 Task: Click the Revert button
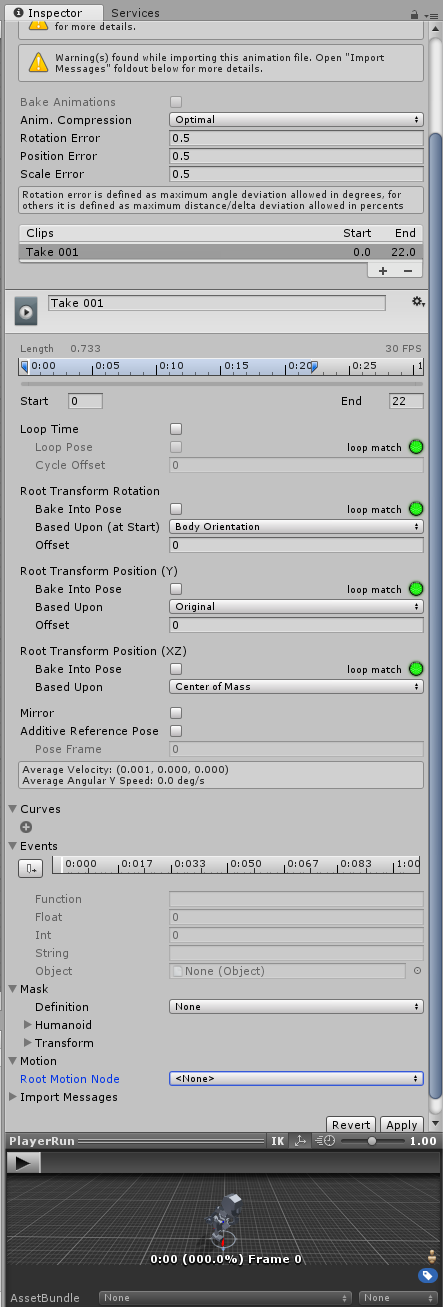pyautogui.click(x=351, y=1125)
